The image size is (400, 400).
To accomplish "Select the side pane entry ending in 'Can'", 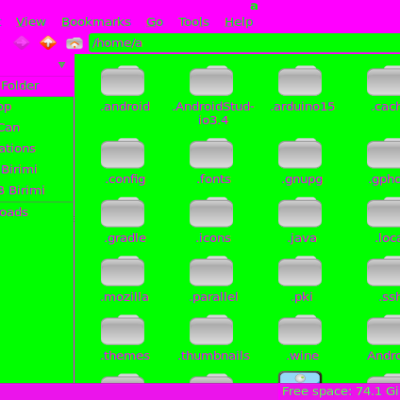I will click(x=37, y=128).
